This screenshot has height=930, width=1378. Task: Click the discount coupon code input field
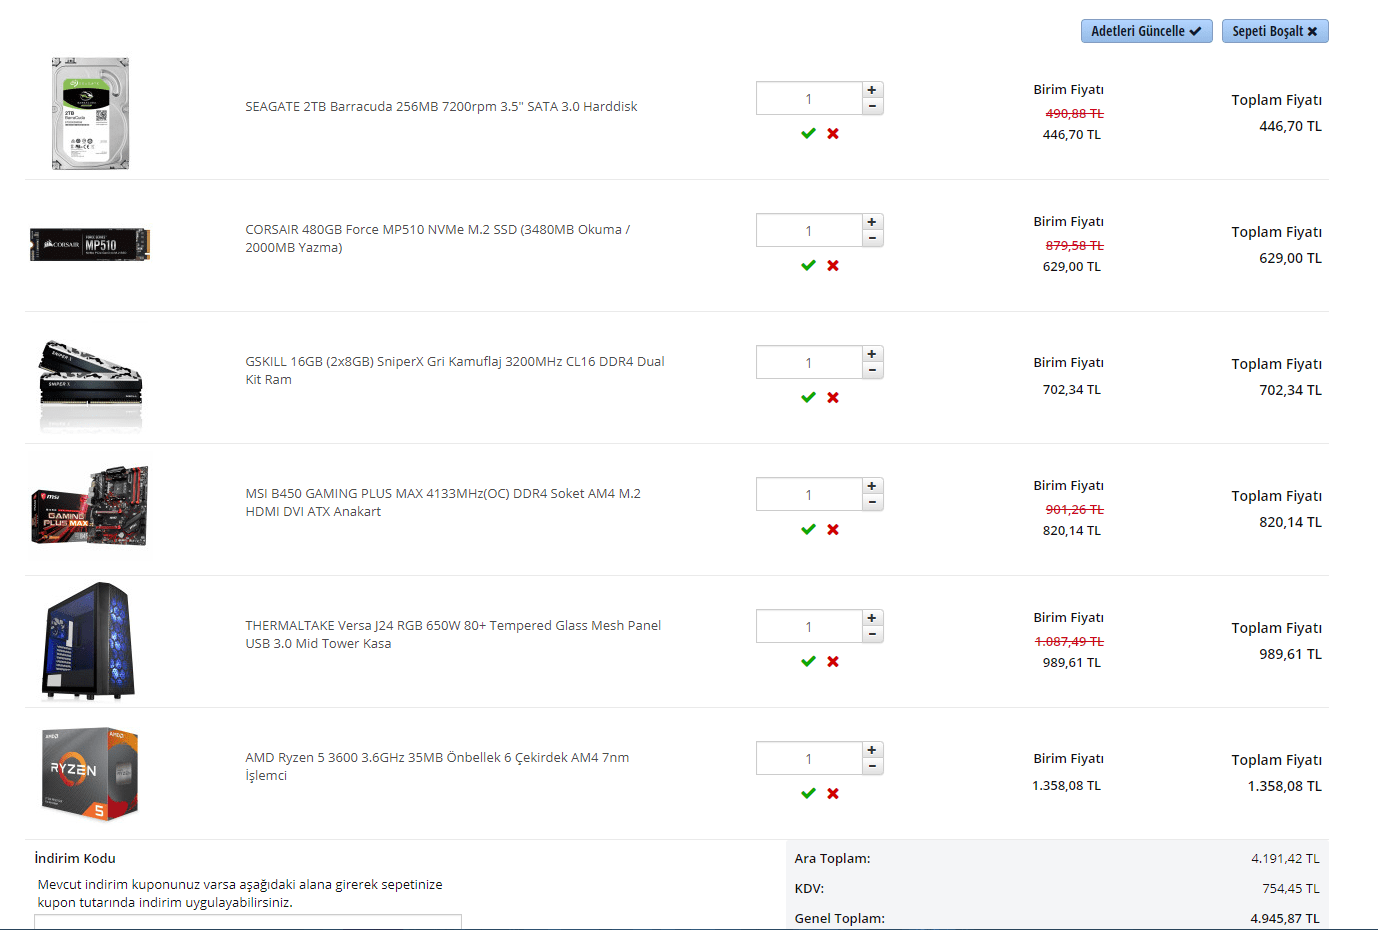pos(248,922)
